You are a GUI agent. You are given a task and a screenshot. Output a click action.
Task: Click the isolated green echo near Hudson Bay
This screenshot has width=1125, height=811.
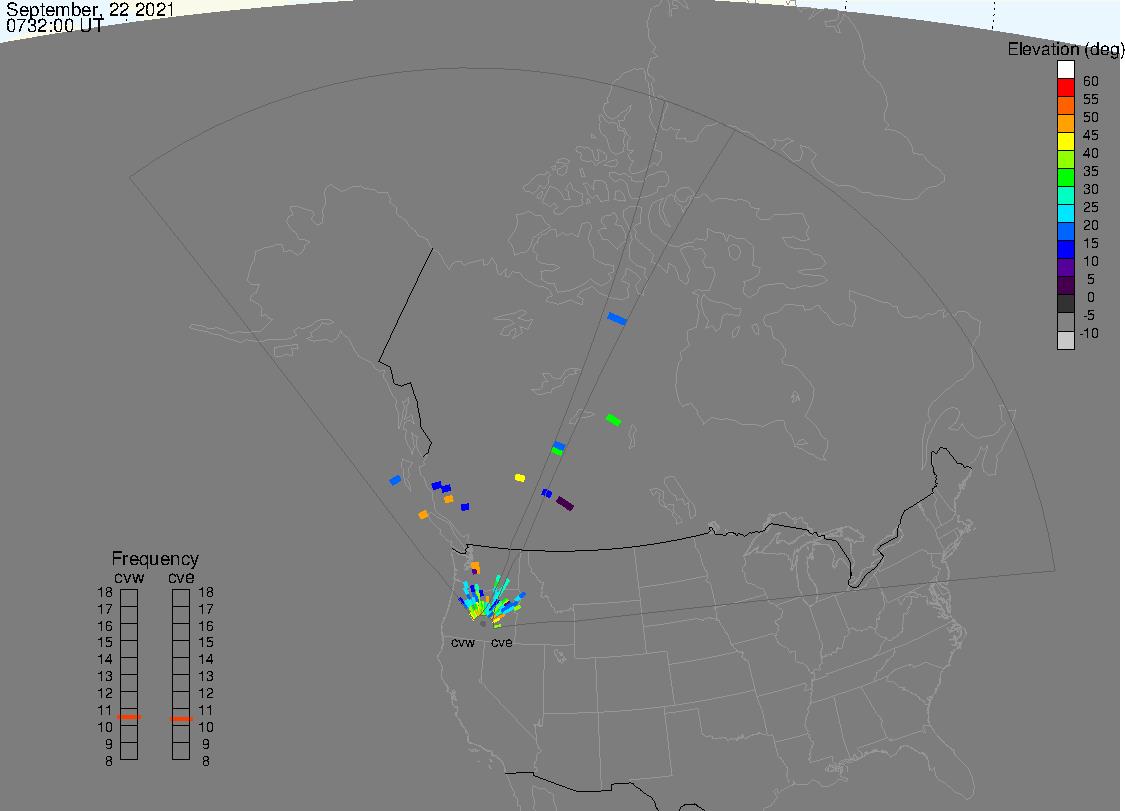click(x=613, y=420)
